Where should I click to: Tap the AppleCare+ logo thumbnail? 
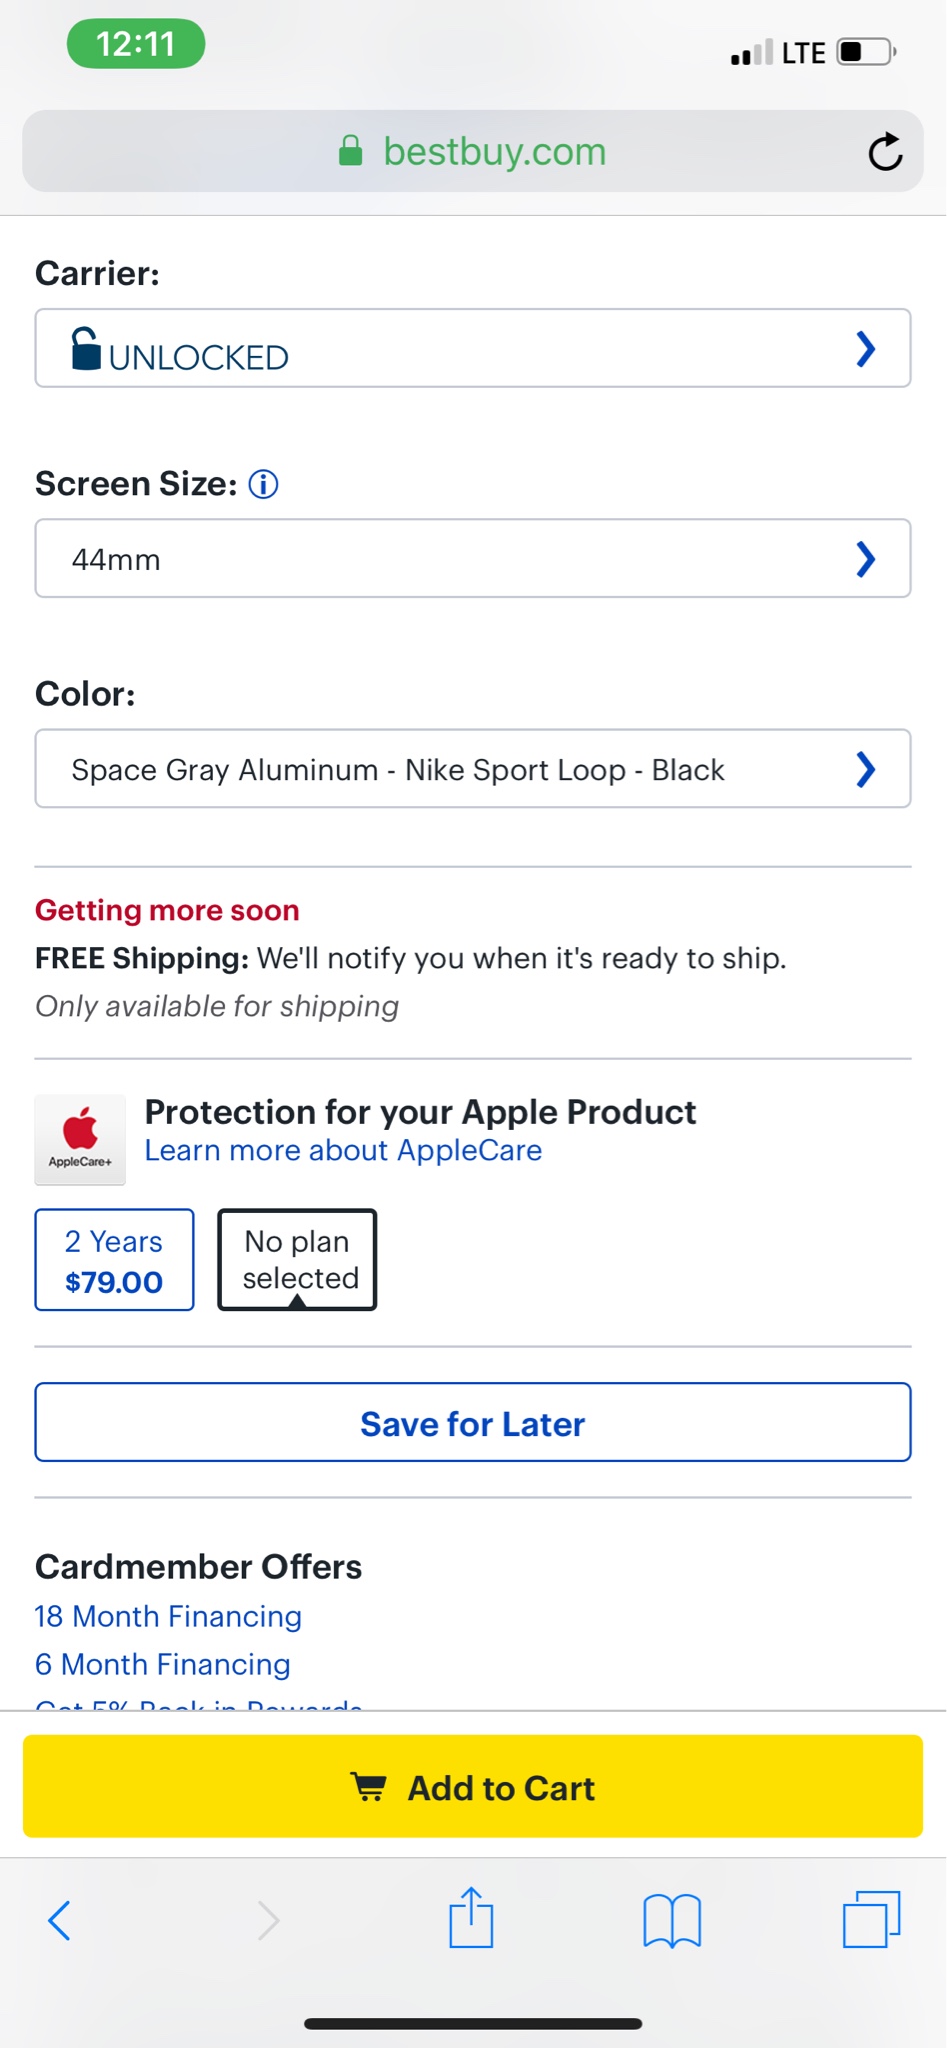click(x=80, y=1139)
